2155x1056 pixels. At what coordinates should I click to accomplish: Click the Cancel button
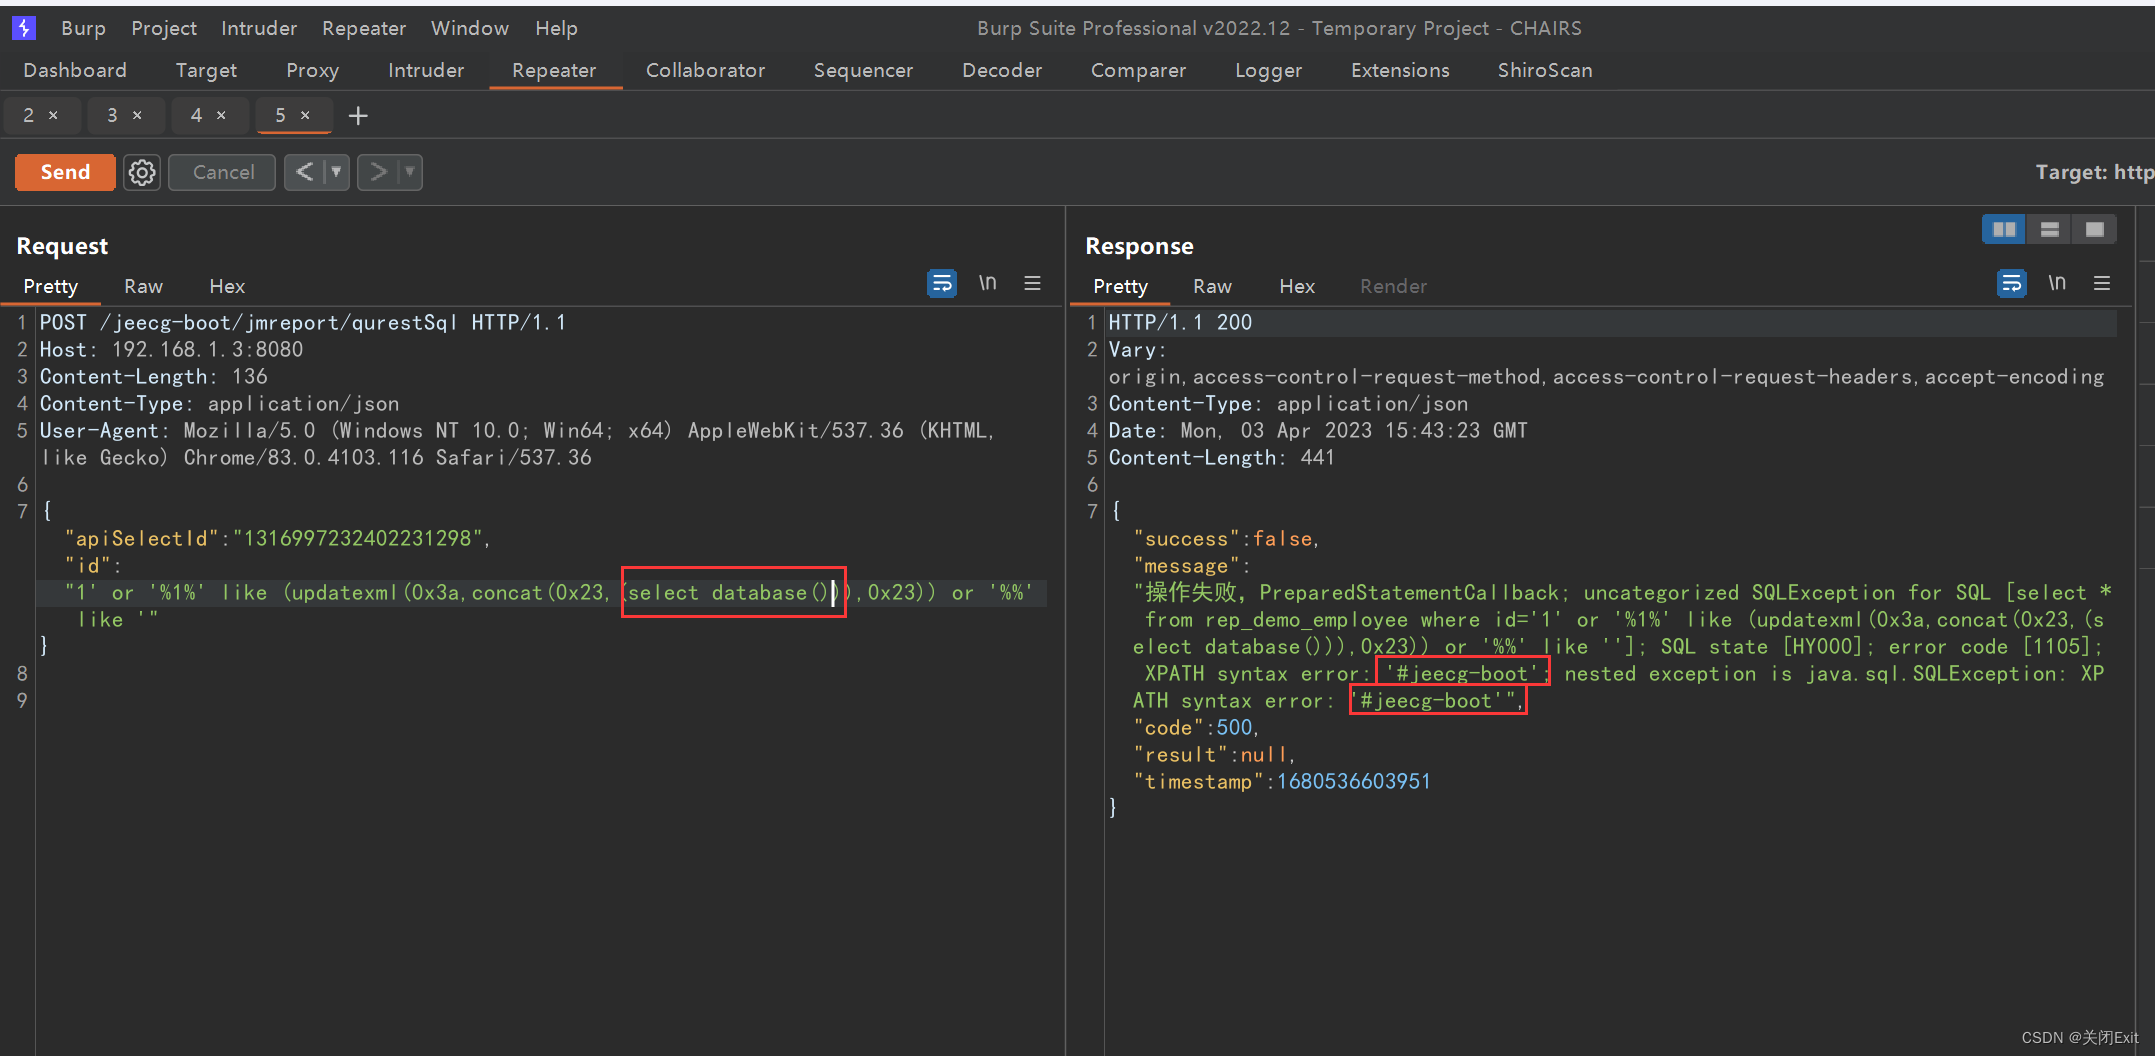tap(223, 172)
